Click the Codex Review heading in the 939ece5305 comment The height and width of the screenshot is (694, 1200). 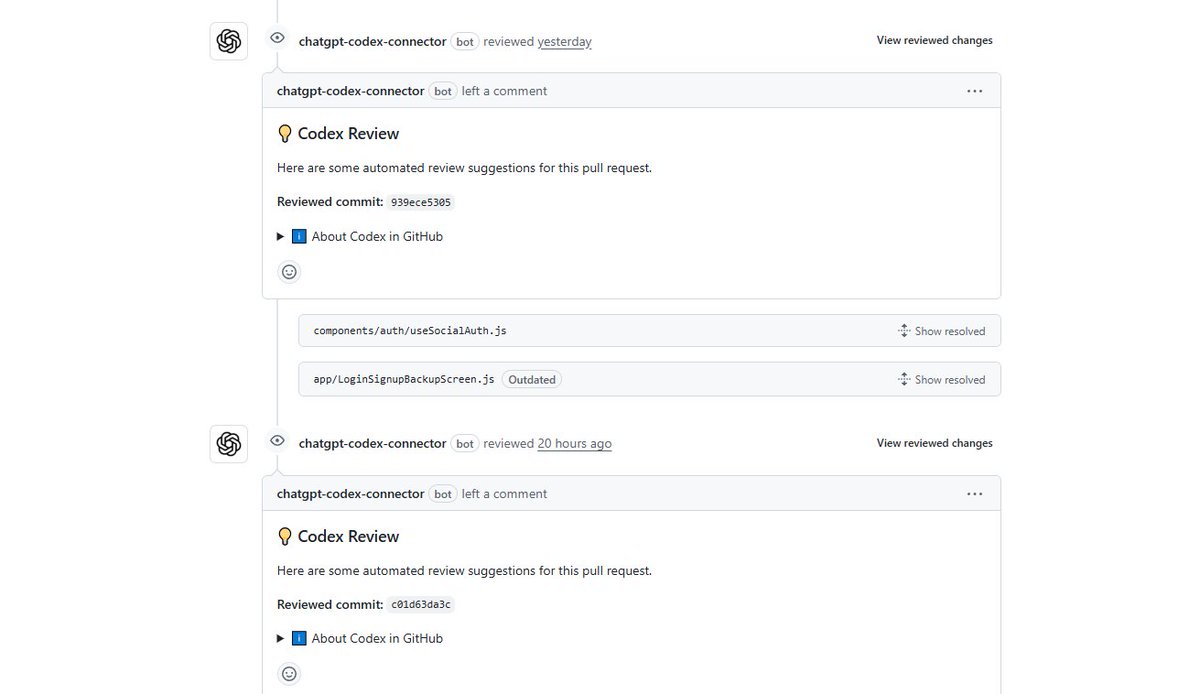[348, 134]
